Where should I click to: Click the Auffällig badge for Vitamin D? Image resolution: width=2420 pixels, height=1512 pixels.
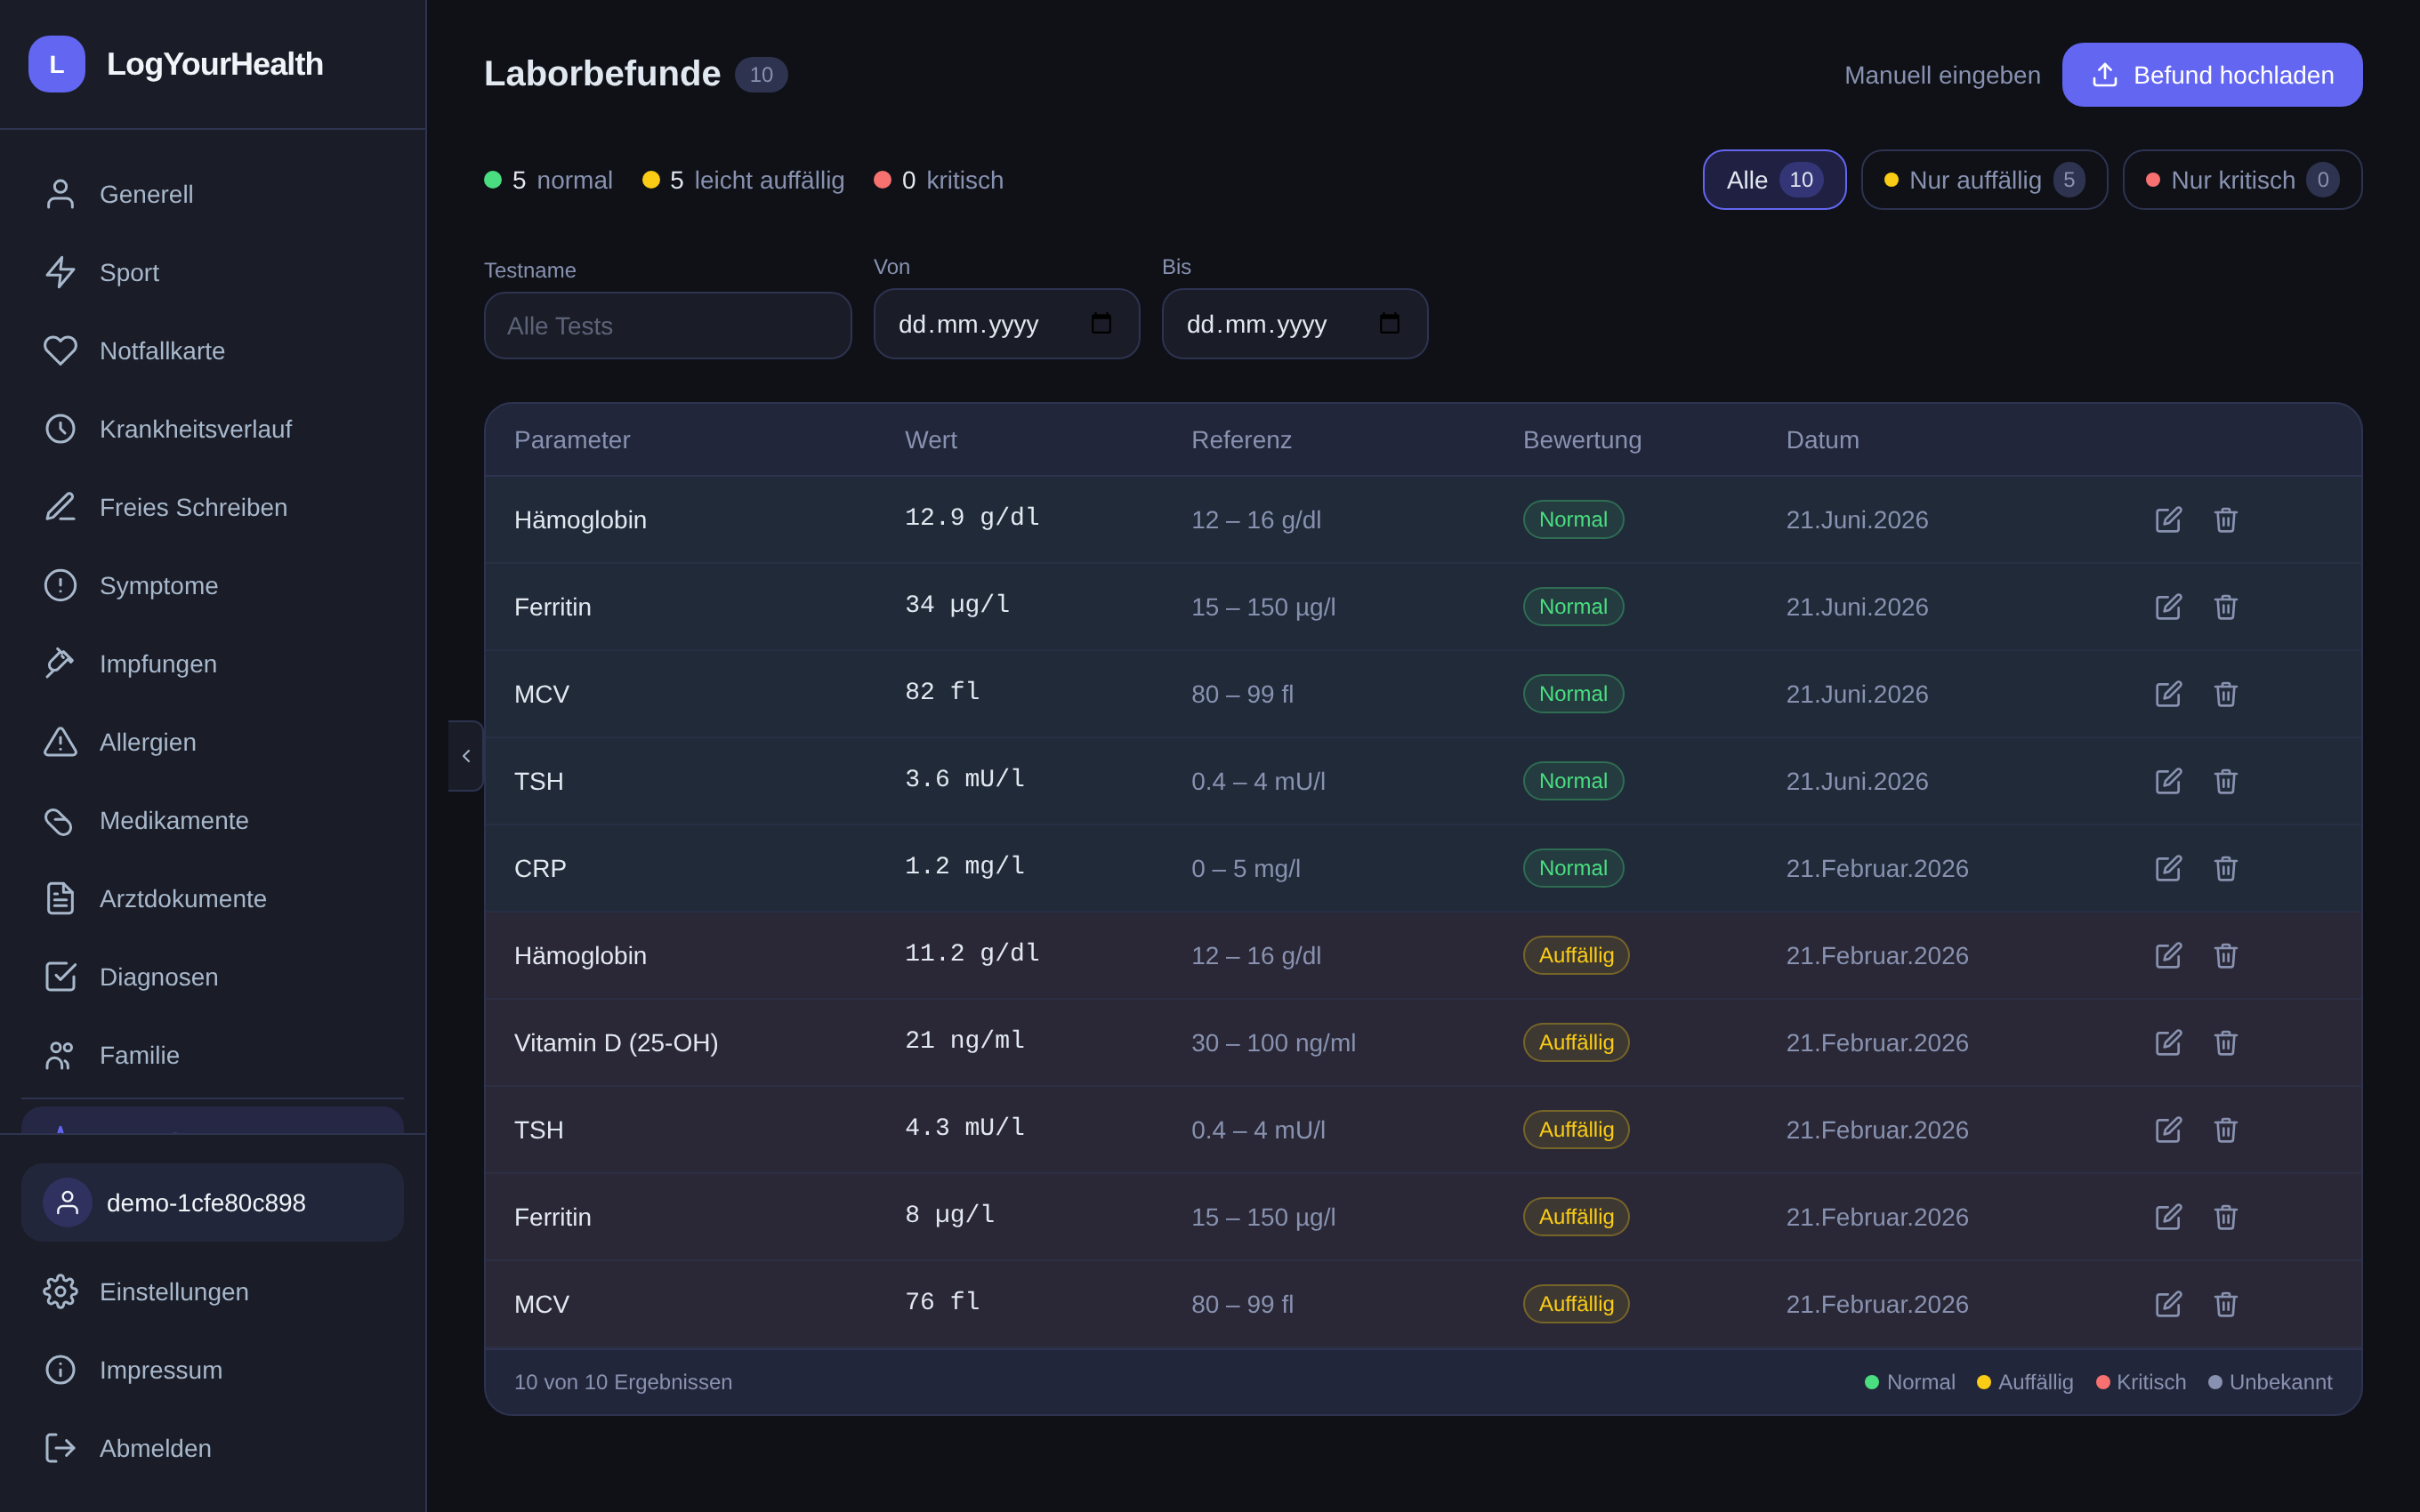[x=1576, y=1042]
